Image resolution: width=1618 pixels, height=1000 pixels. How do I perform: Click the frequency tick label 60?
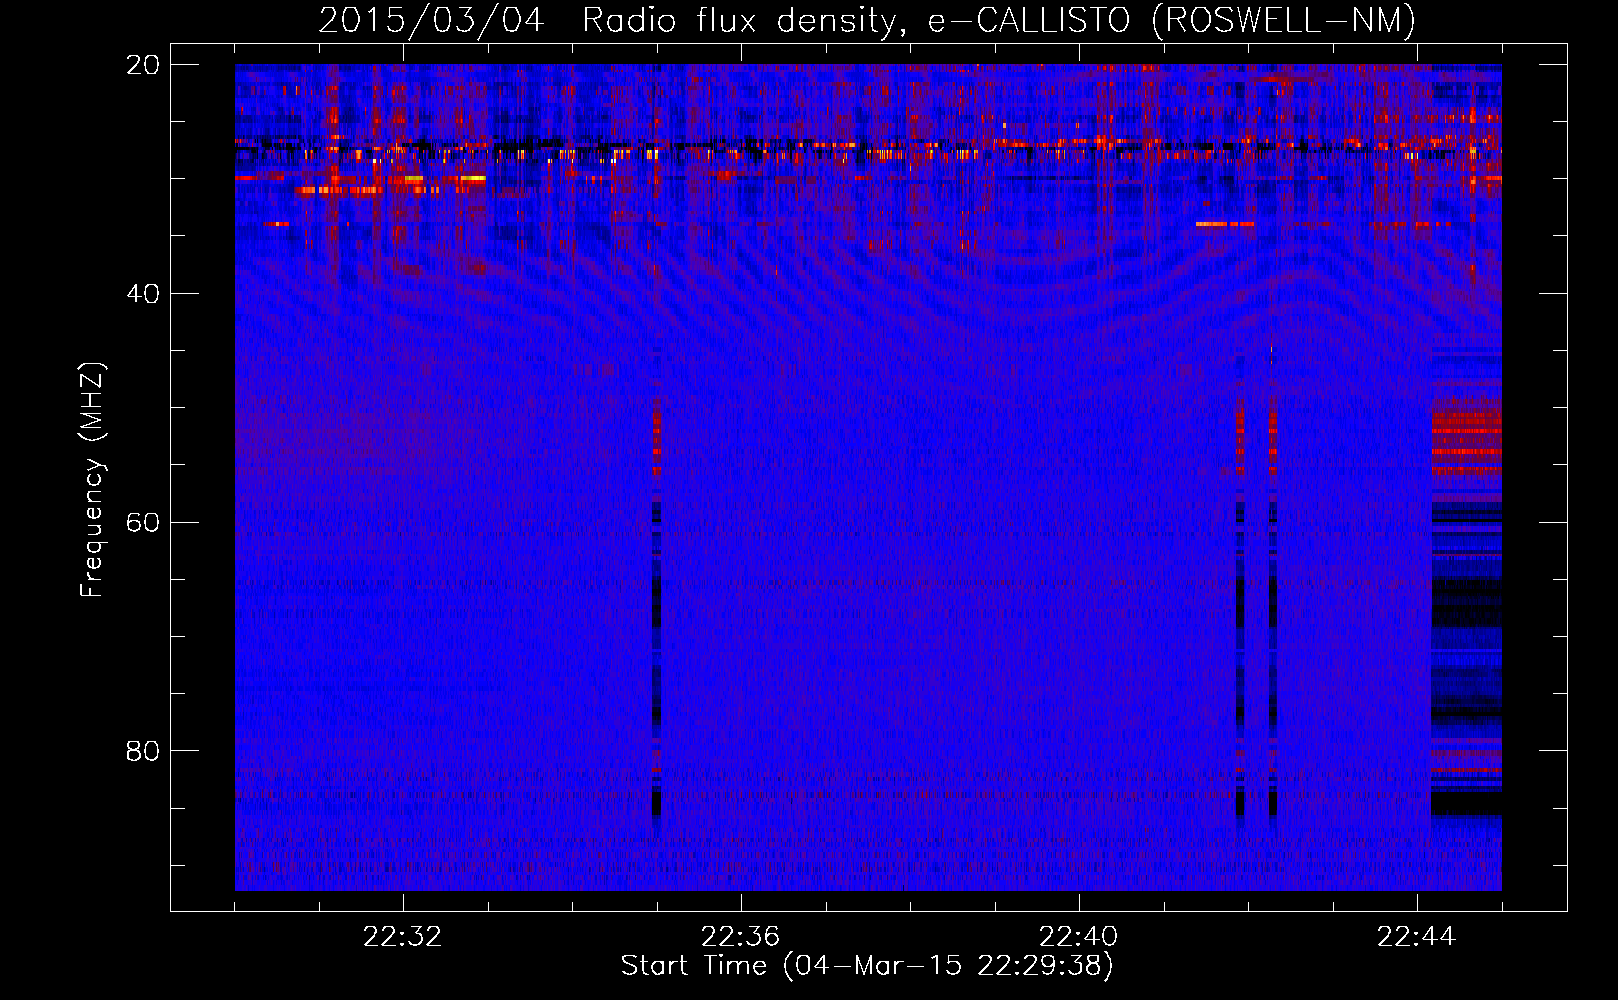pyautogui.click(x=143, y=523)
